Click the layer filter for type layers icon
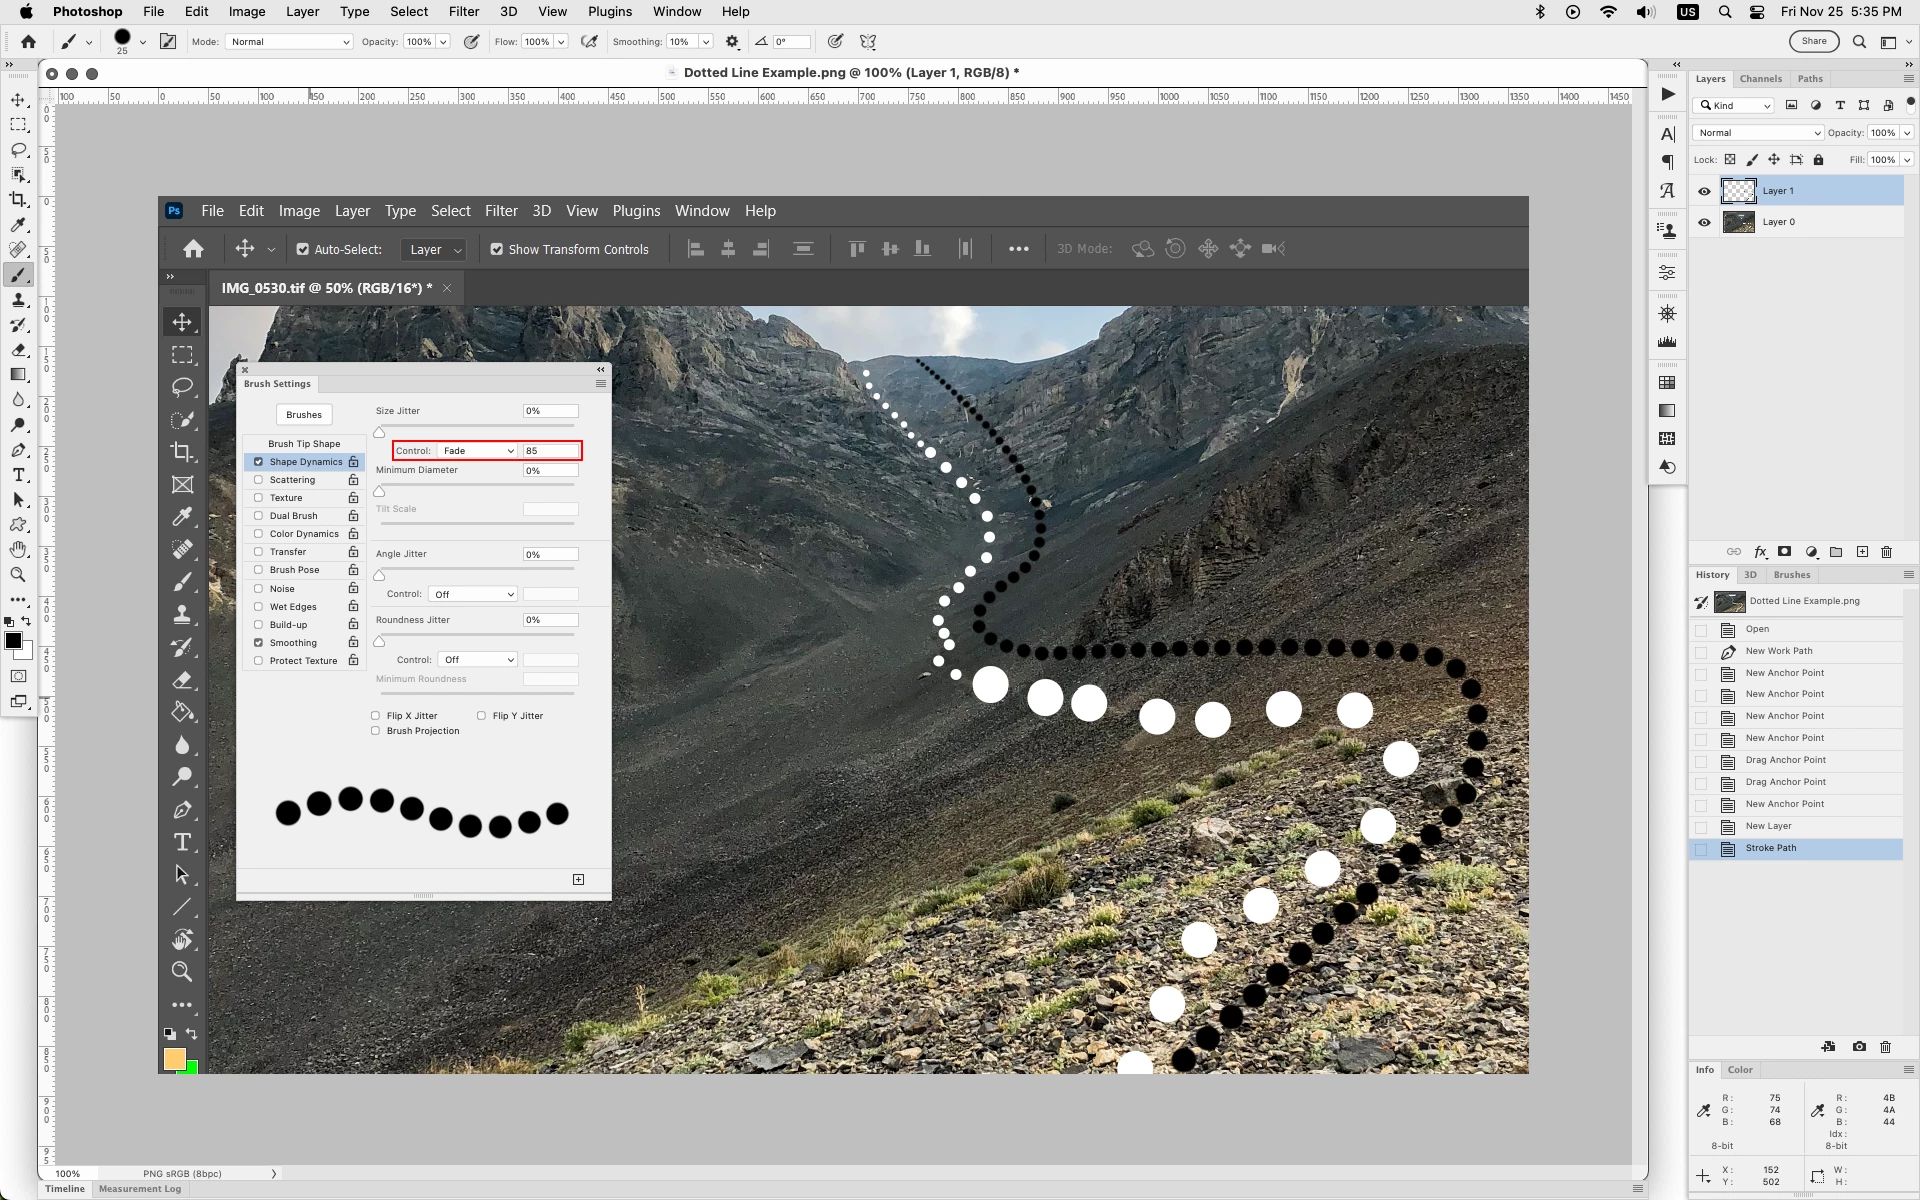 point(1840,105)
